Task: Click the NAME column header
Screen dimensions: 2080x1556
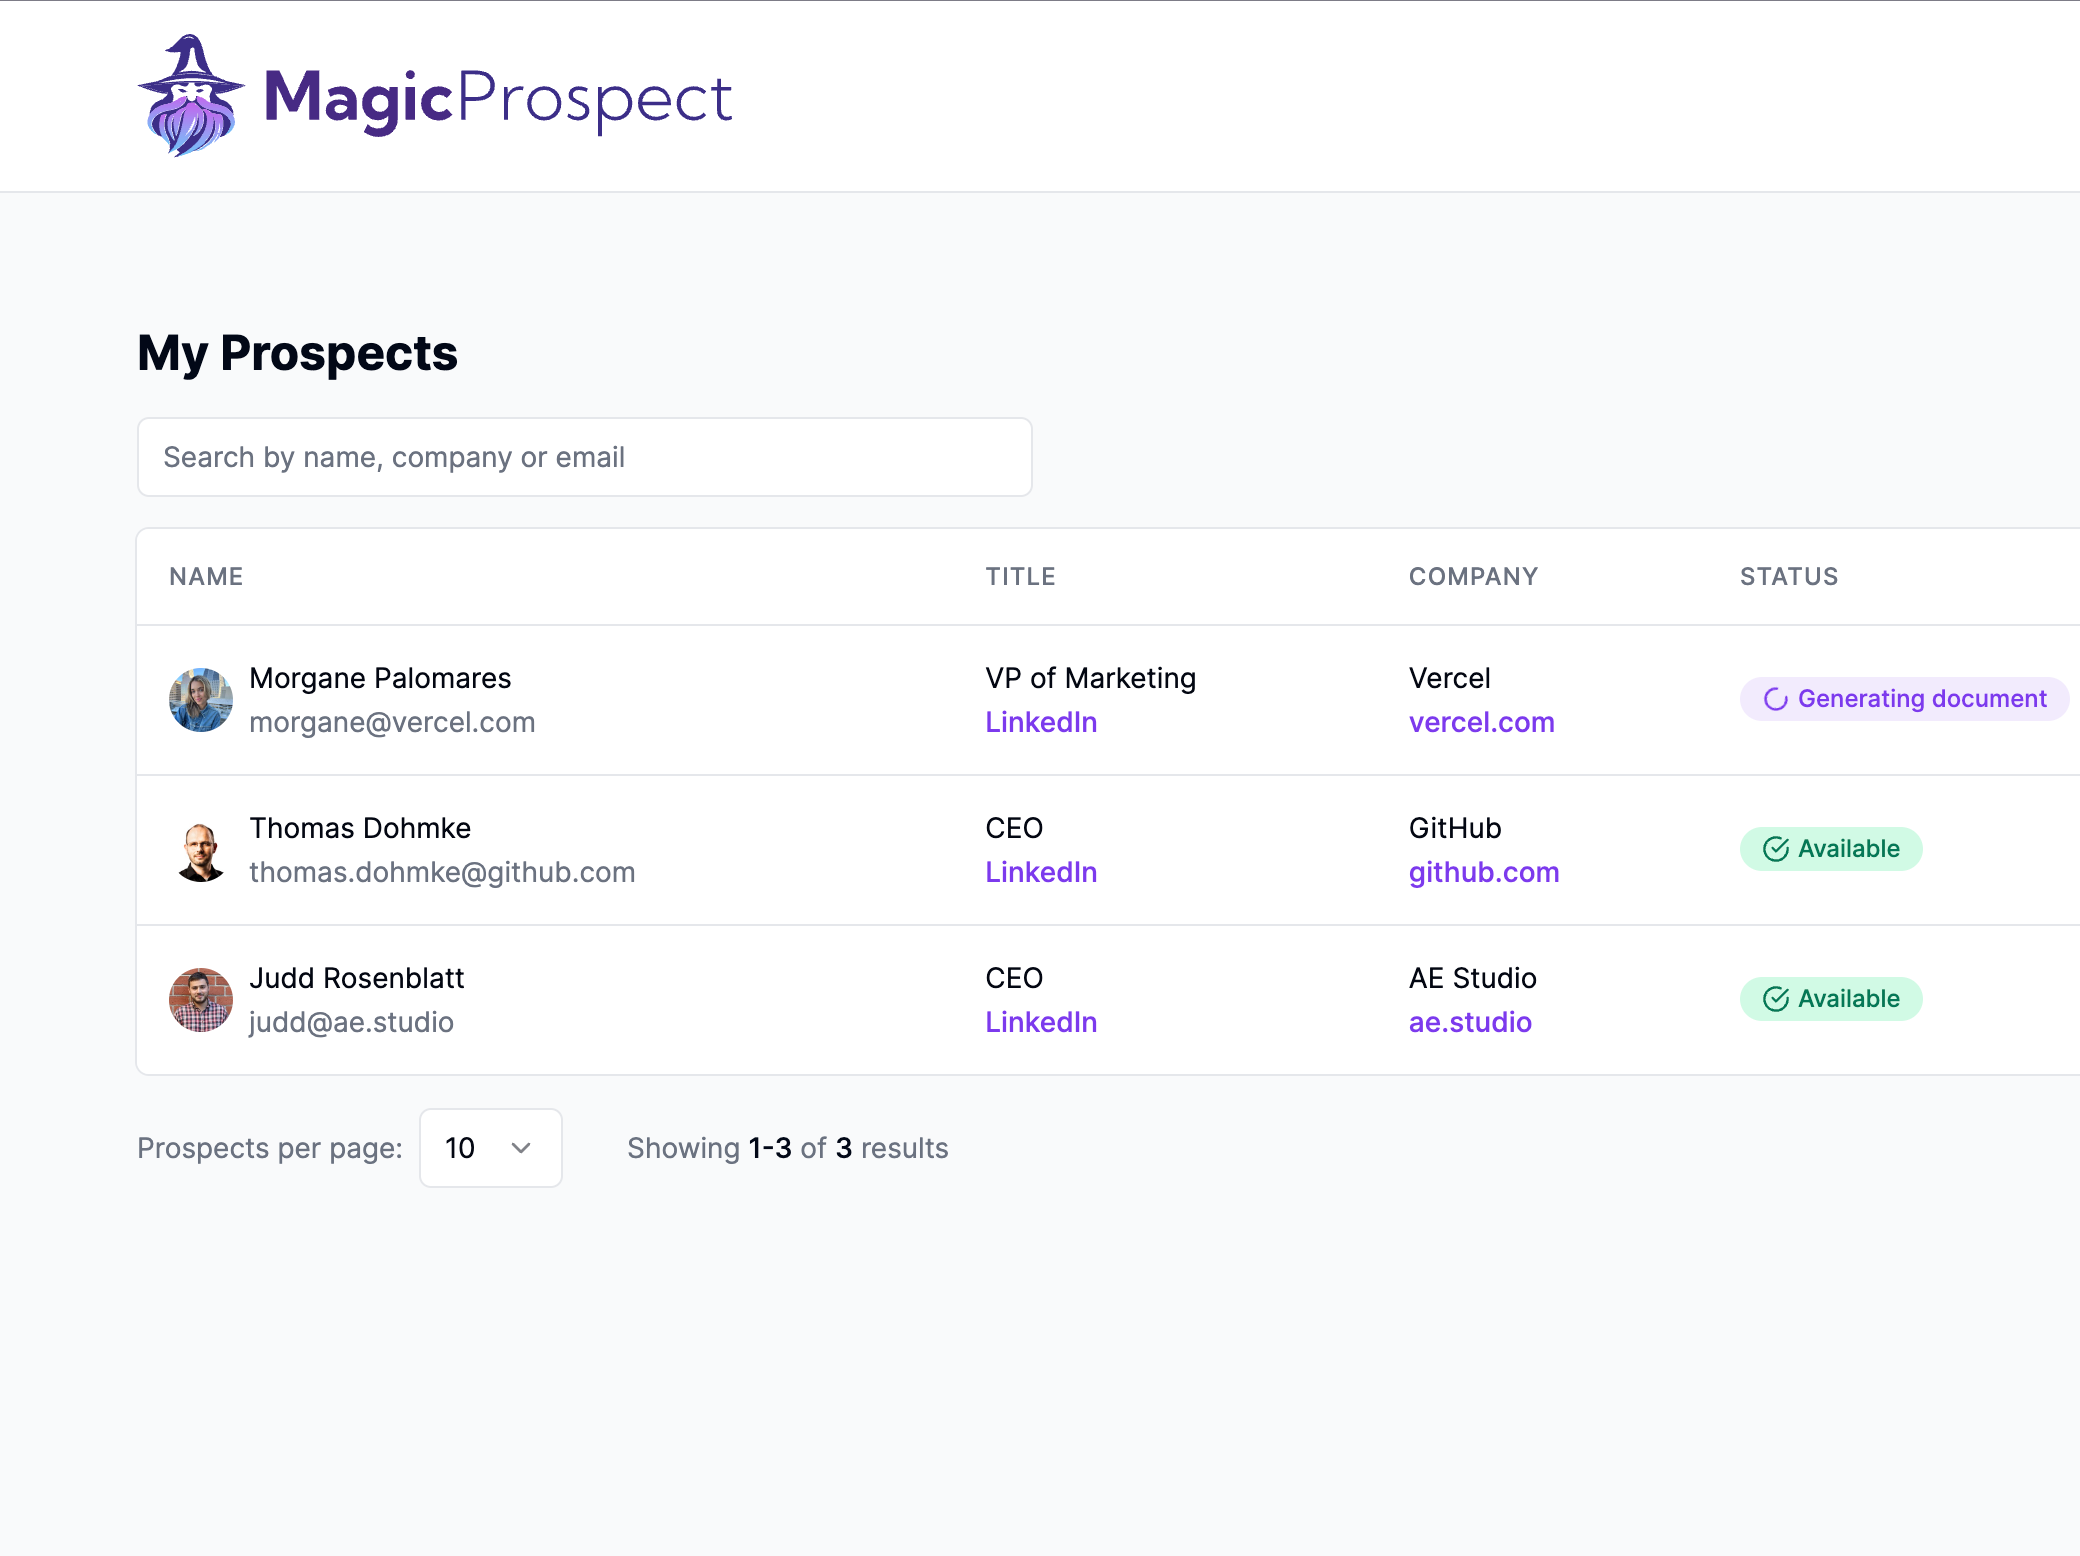Action: [x=206, y=576]
